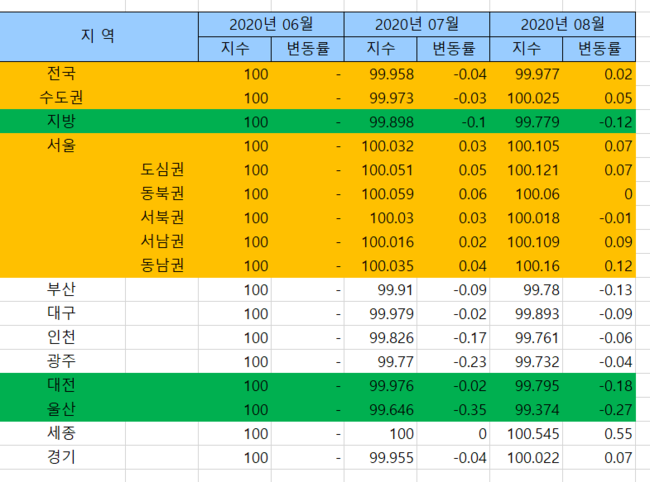Viewport: 650px width, 482px height.
Task: Click the 지 역 header cell
Action: tap(98, 36)
